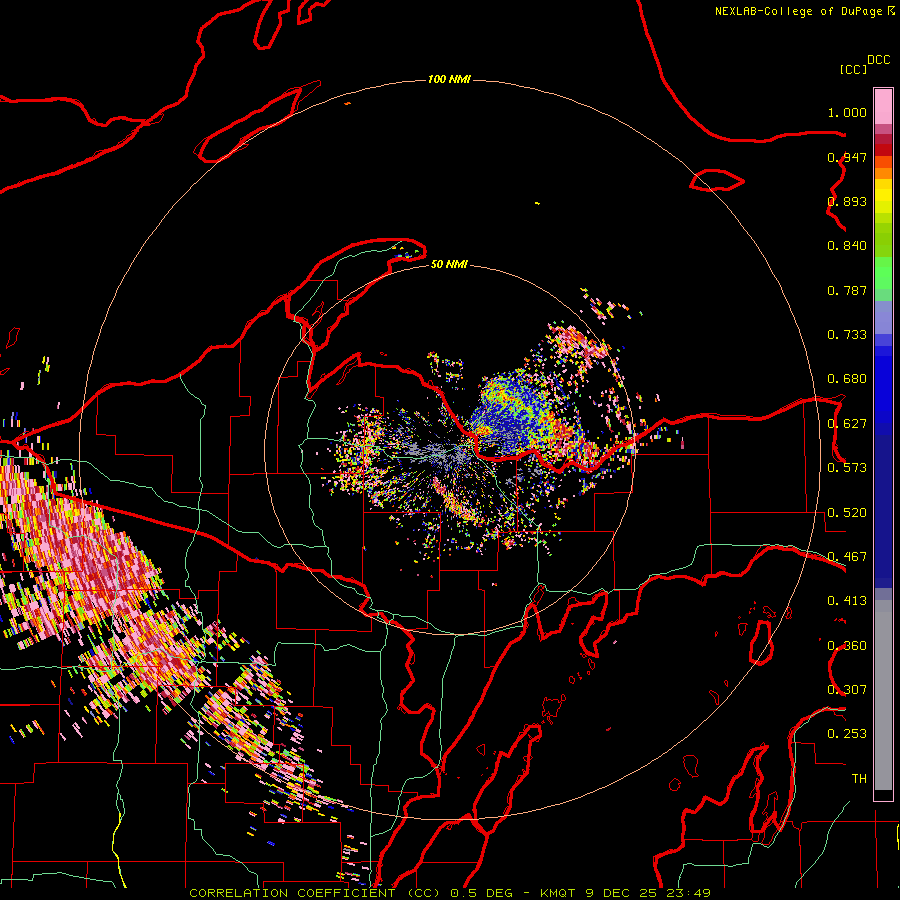This screenshot has height=900, width=900.
Task: Click the 0.253 color scale value
Action: pyautogui.click(x=847, y=734)
